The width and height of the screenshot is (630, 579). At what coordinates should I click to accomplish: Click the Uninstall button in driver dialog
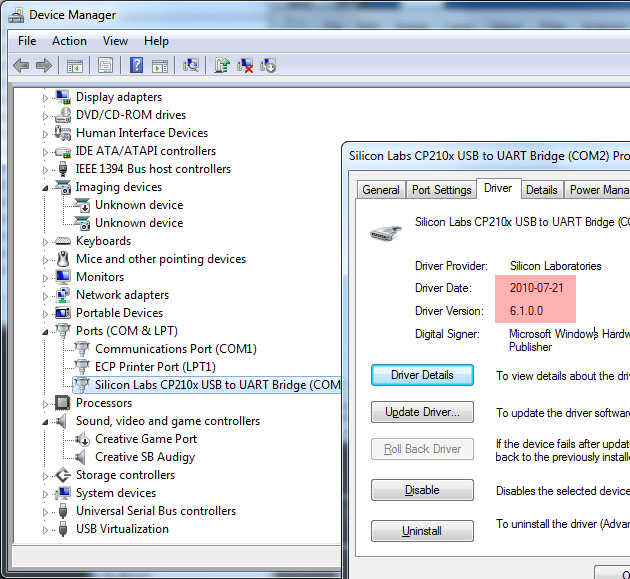[421, 531]
